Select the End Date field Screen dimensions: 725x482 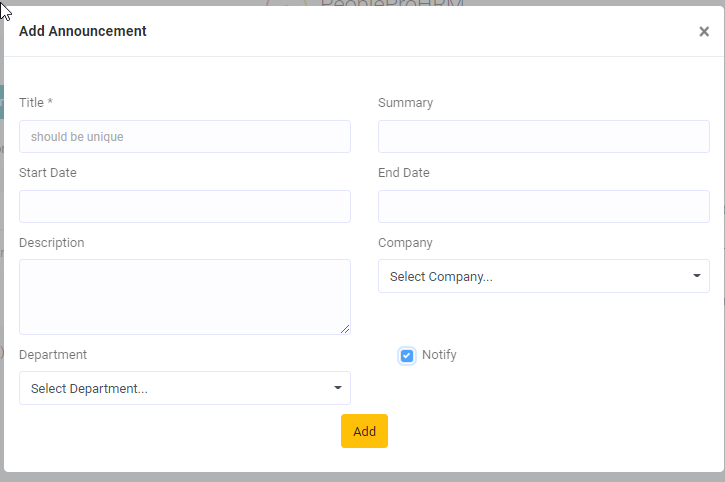coord(543,207)
